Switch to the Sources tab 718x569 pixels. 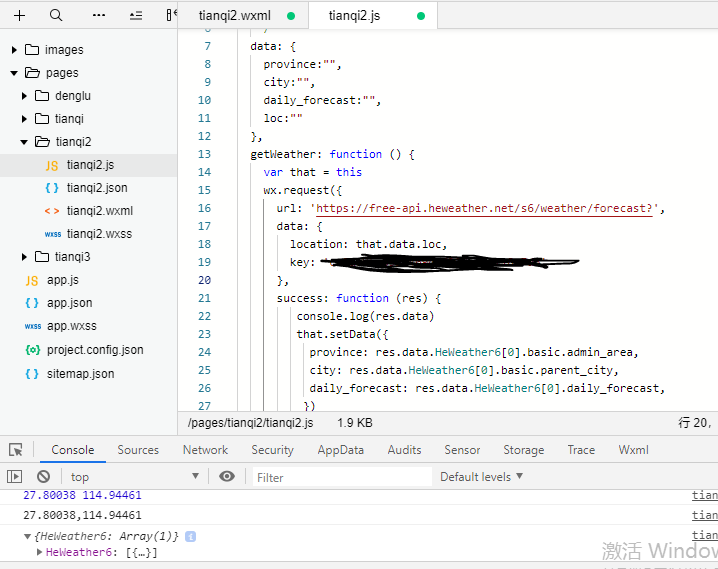click(x=138, y=450)
